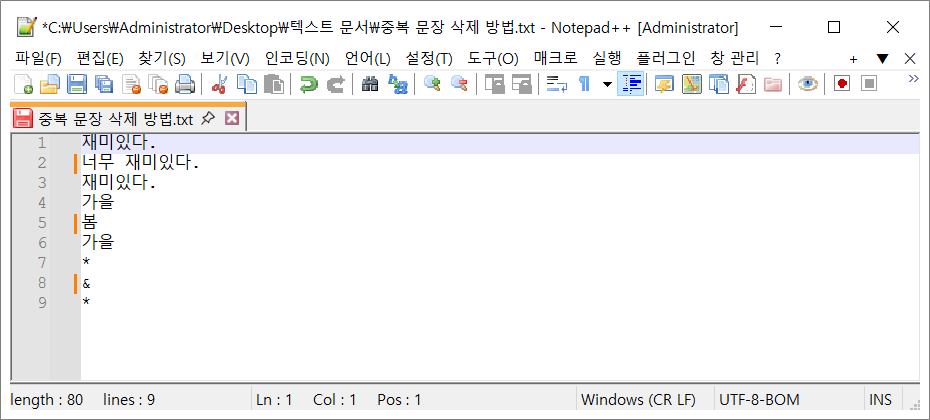Screen dimensions: 930x420
Task: Open the 파일(F) menu
Action: tap(39, 58)
